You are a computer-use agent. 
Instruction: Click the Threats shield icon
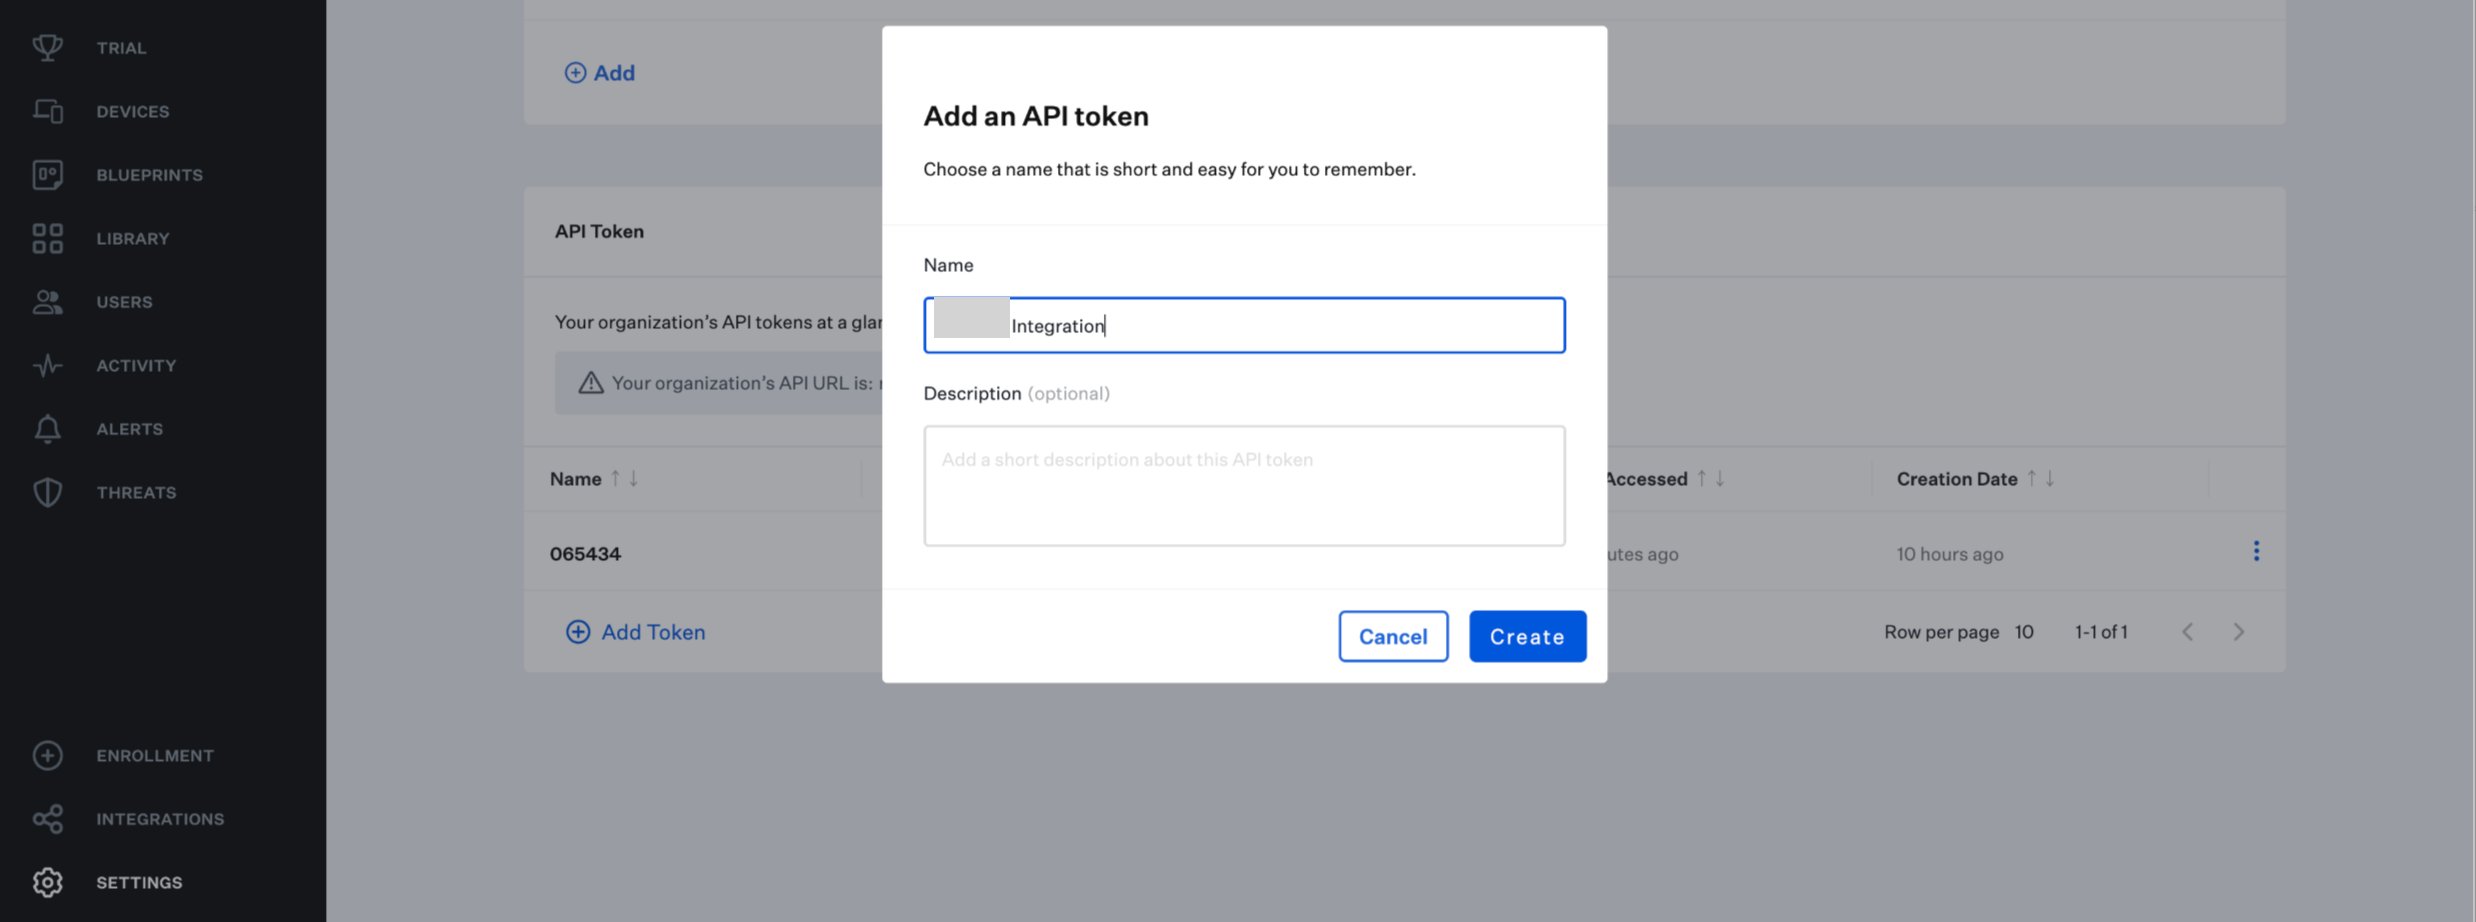(x=47, y=492)
